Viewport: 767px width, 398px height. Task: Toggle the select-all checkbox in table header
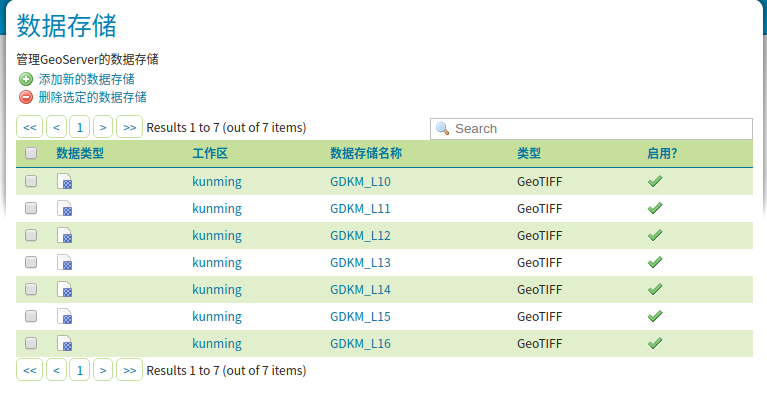click(31, 153)
